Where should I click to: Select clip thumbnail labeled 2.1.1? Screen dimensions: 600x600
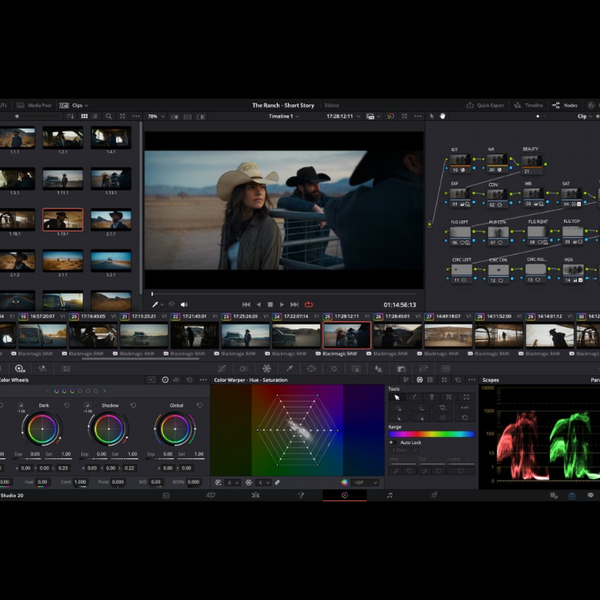(x=111, y=220)
